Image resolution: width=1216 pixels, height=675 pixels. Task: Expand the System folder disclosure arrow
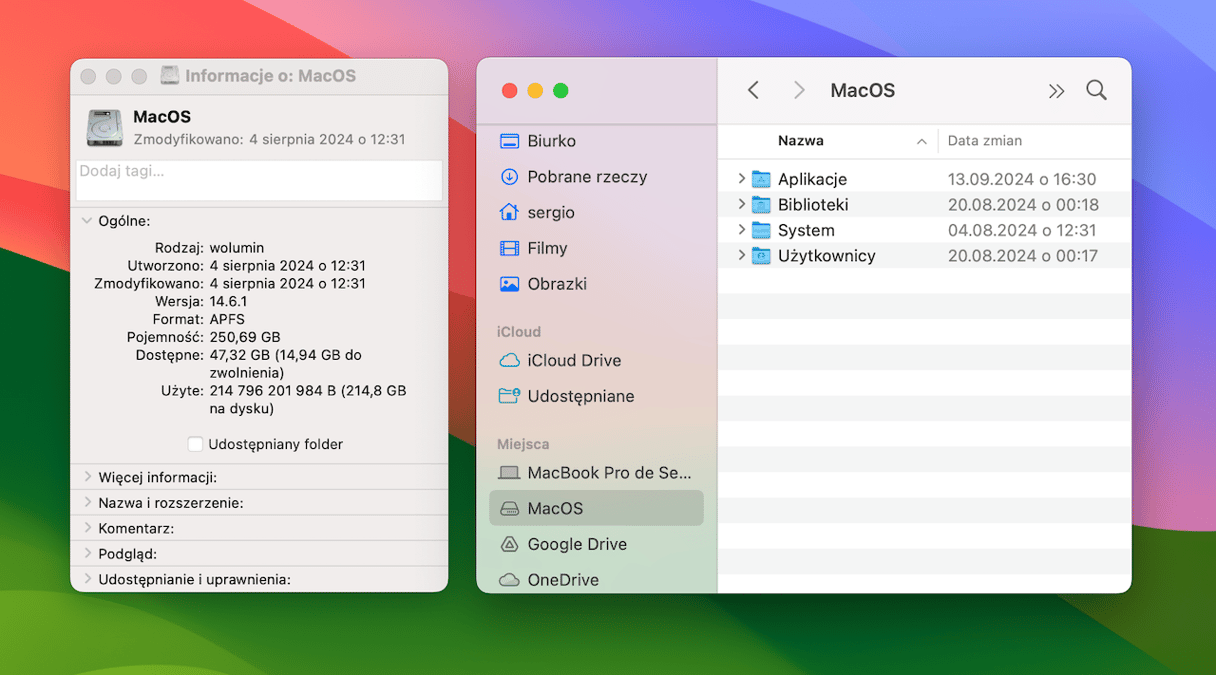pyautogui.click(x=741, y=230)
